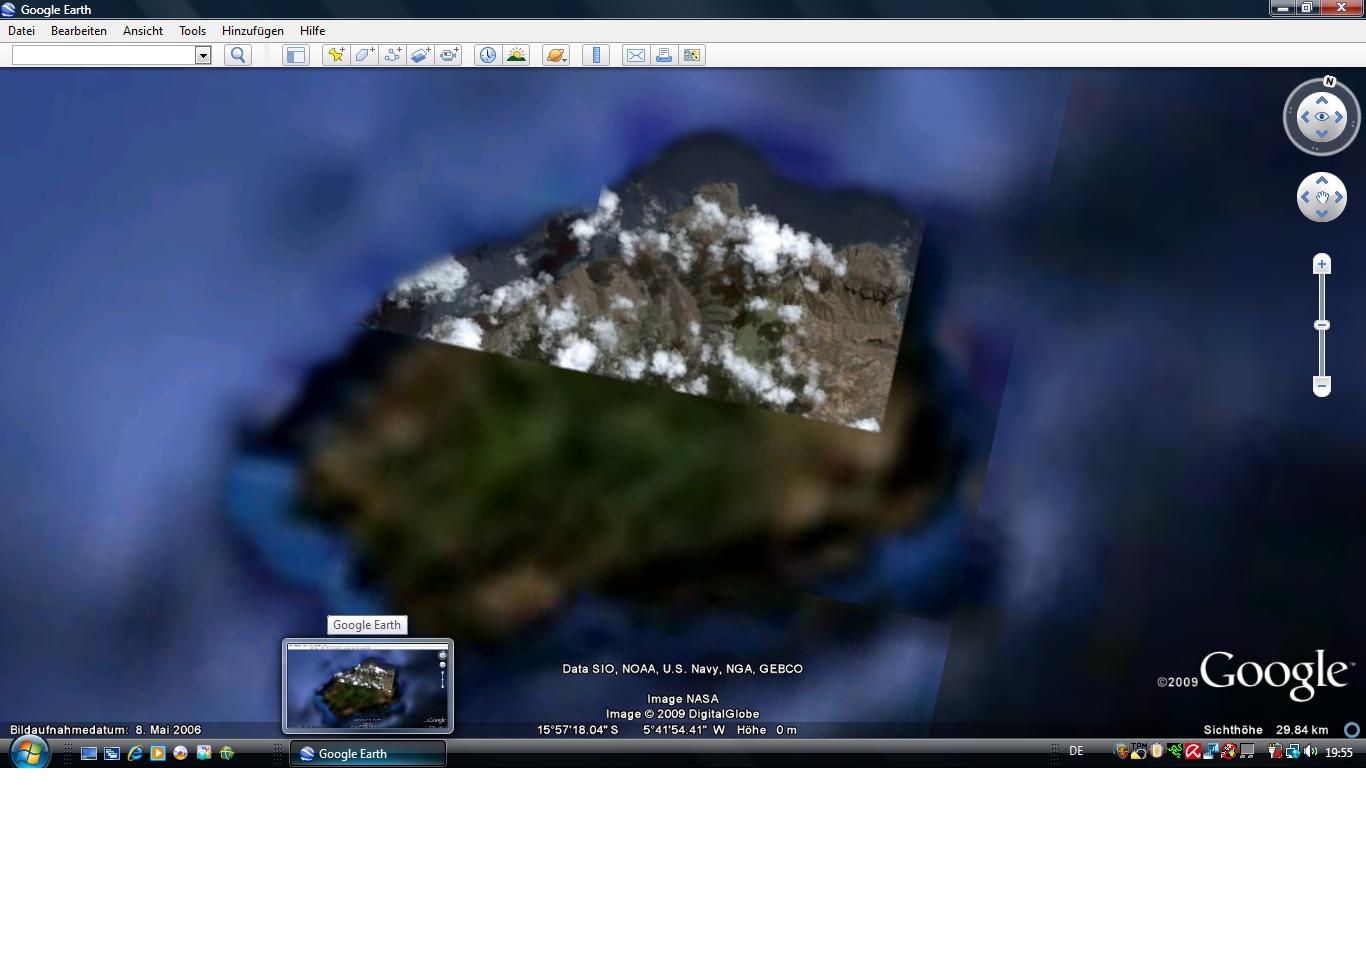
Task: Print the current view
Action: pos(664,55)
